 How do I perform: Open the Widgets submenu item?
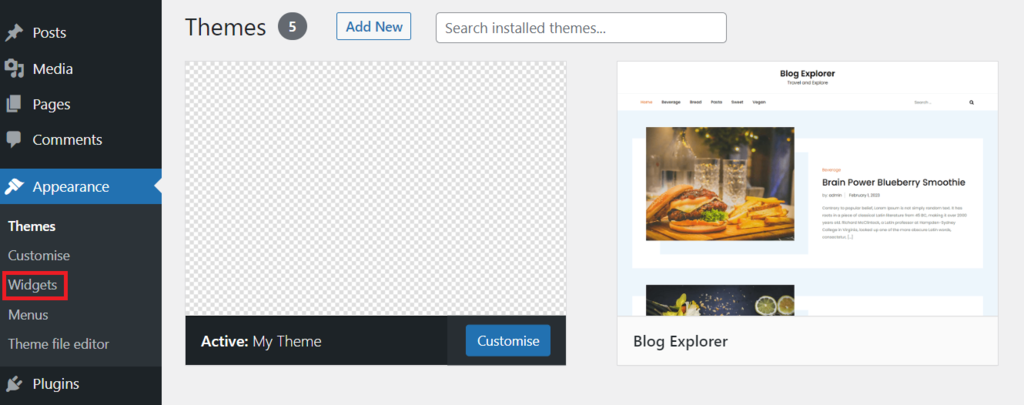(x=33, y=285)
